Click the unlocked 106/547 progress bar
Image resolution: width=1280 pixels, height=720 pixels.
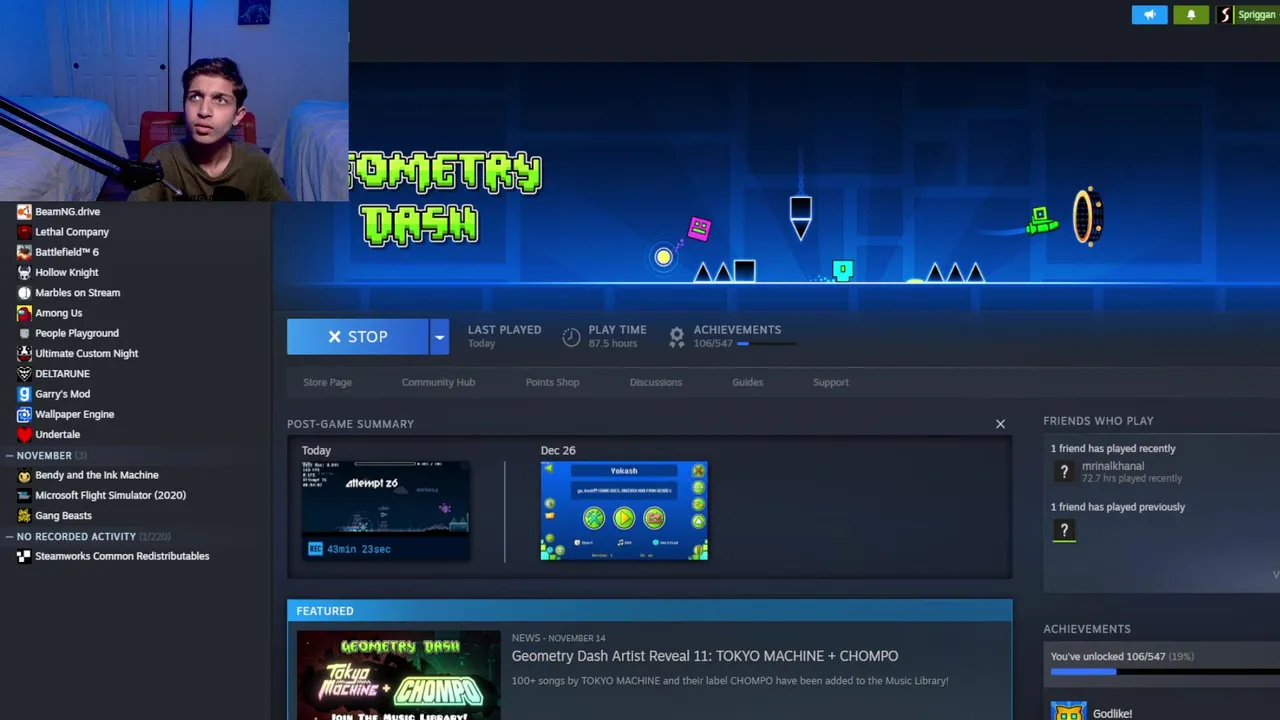coord(1165,672)
